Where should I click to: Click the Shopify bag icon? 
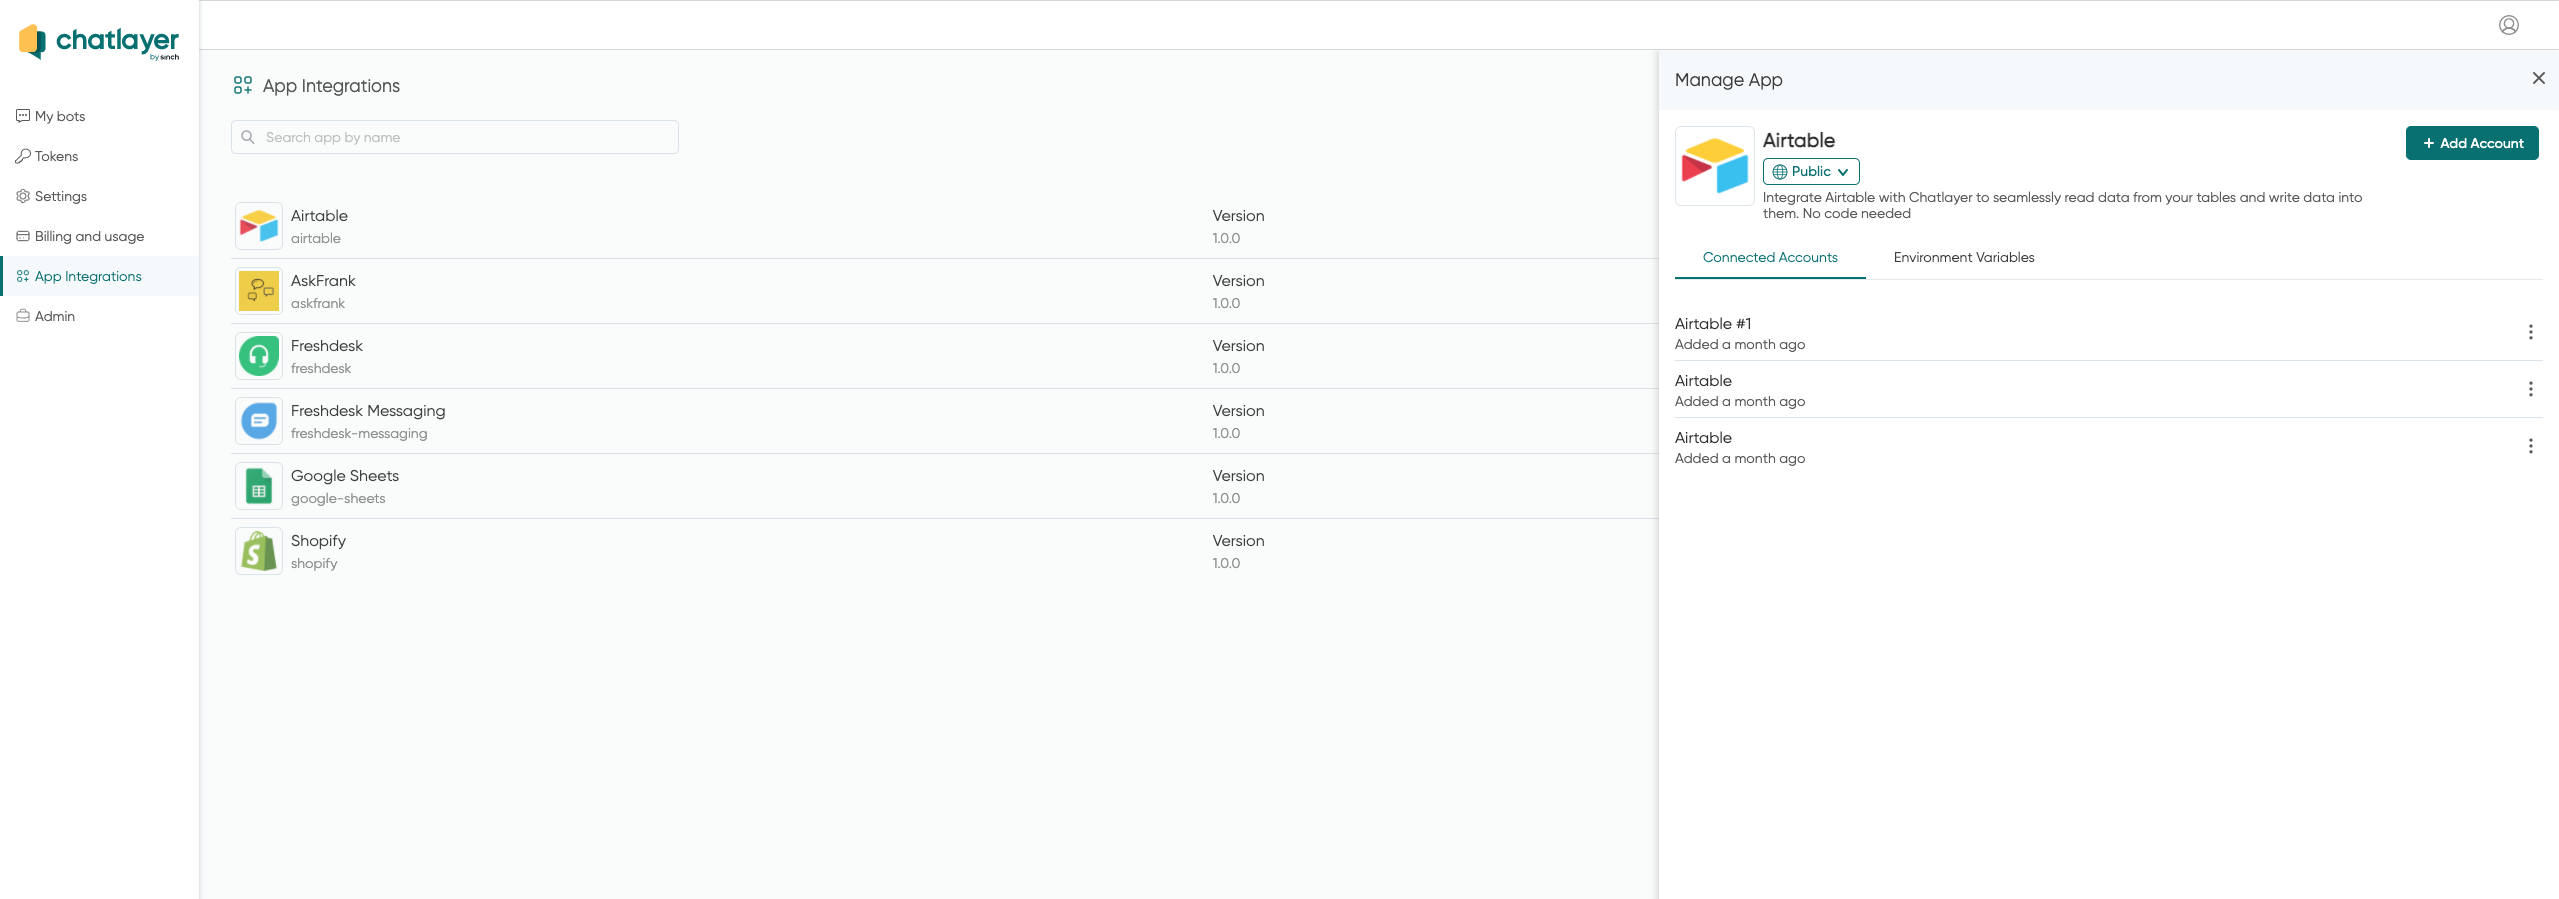pos(259,551)
